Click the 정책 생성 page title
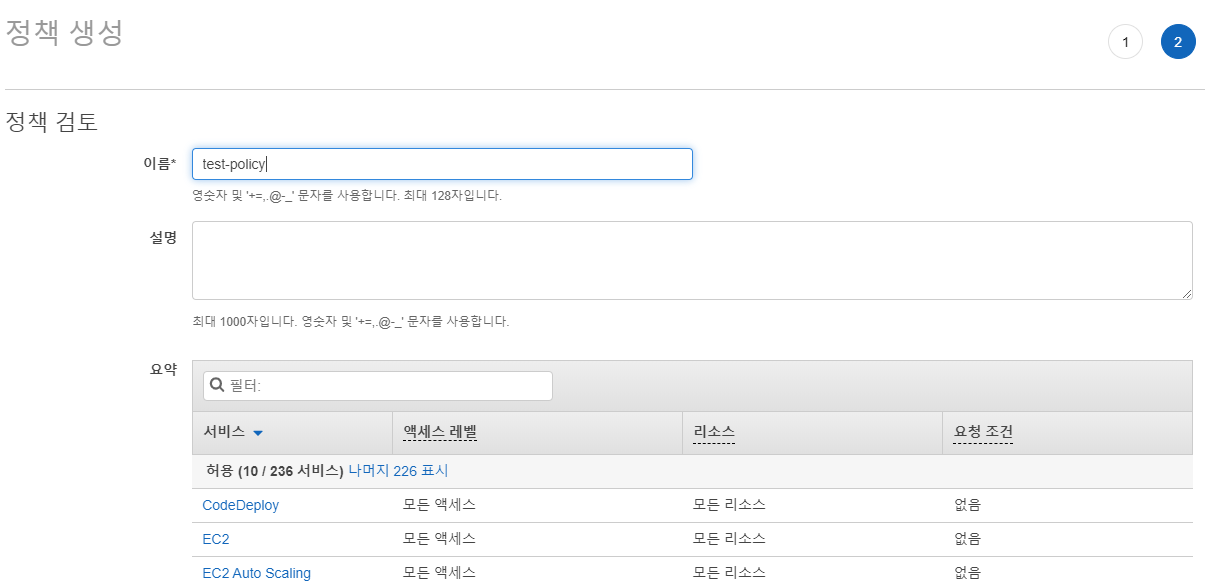 (65, 33)
